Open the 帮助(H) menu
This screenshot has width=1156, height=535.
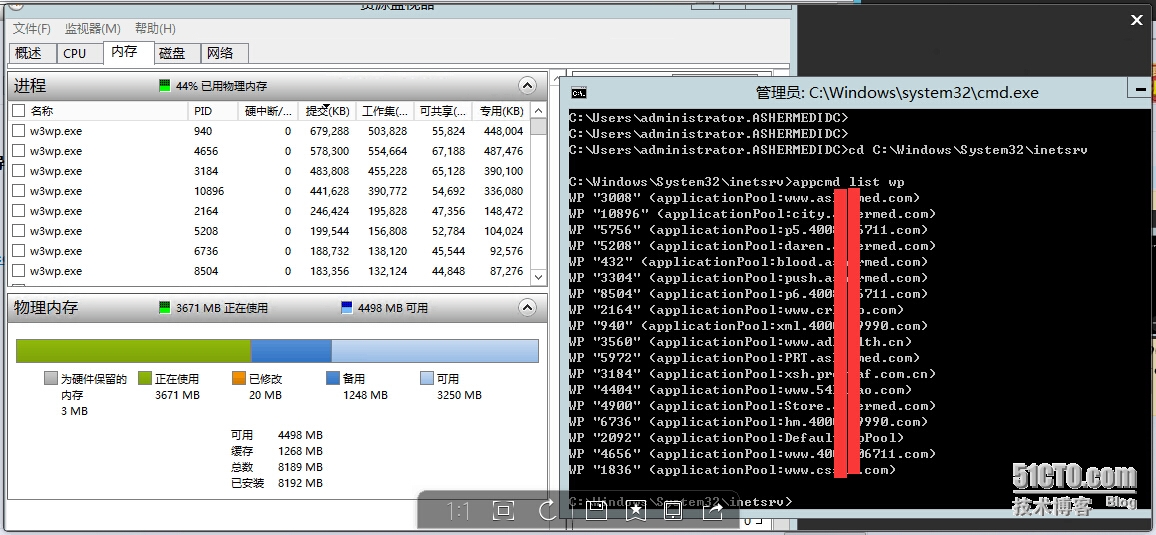(x=155, y=29)
